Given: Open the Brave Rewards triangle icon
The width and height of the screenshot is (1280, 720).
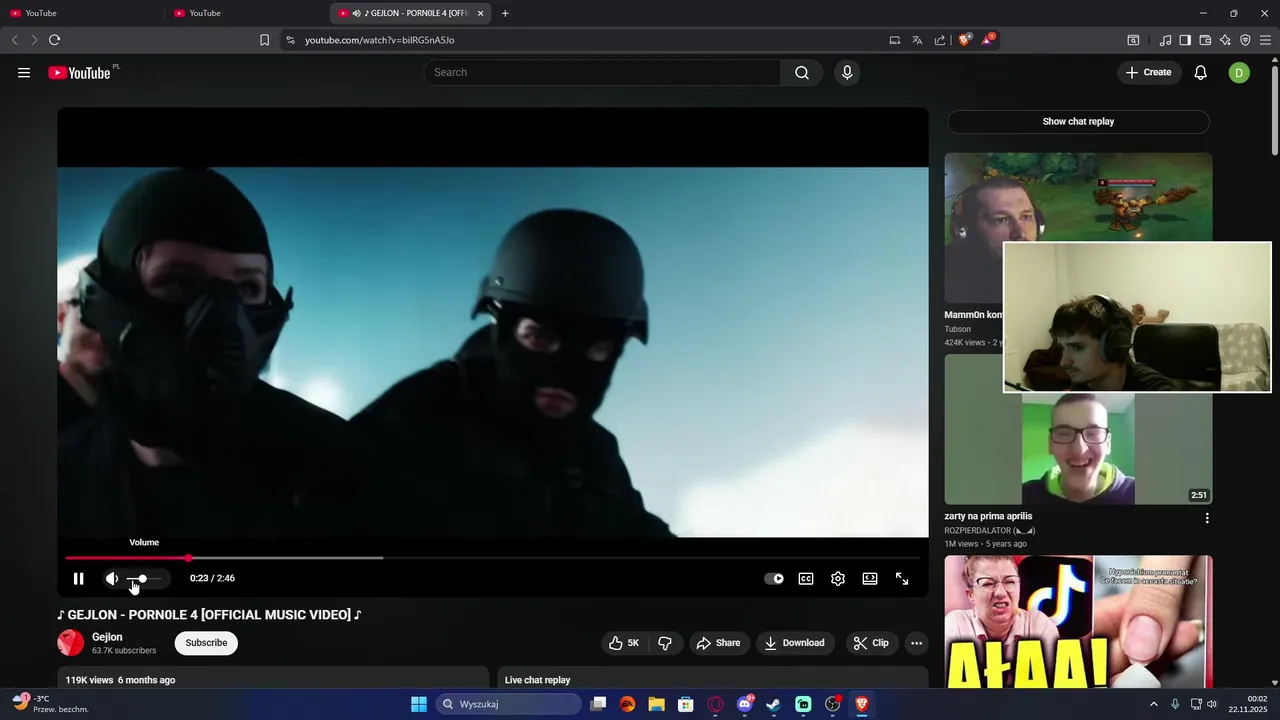Looking at the screenshot, I should coord(987,40).
